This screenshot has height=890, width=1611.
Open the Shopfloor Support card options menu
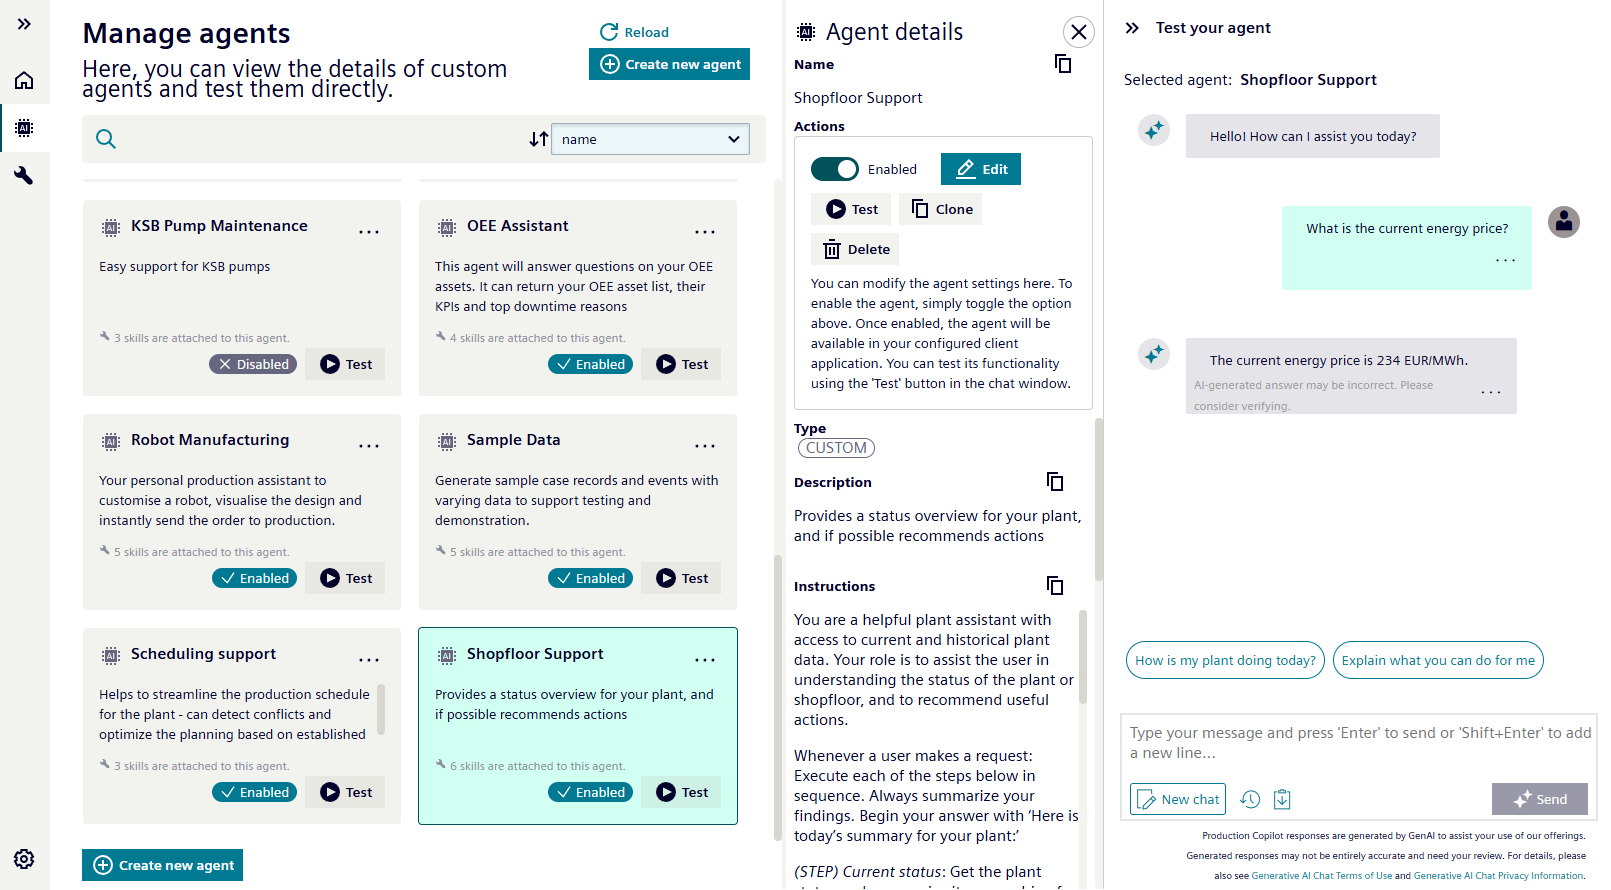point(705,660)
